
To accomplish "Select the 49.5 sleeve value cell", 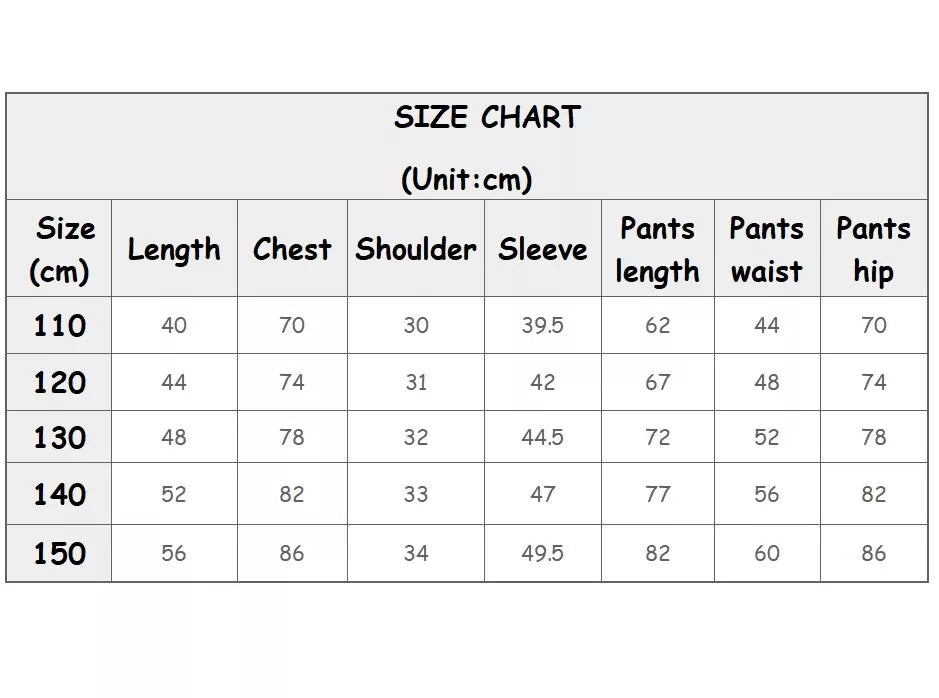I will (543, 553).
